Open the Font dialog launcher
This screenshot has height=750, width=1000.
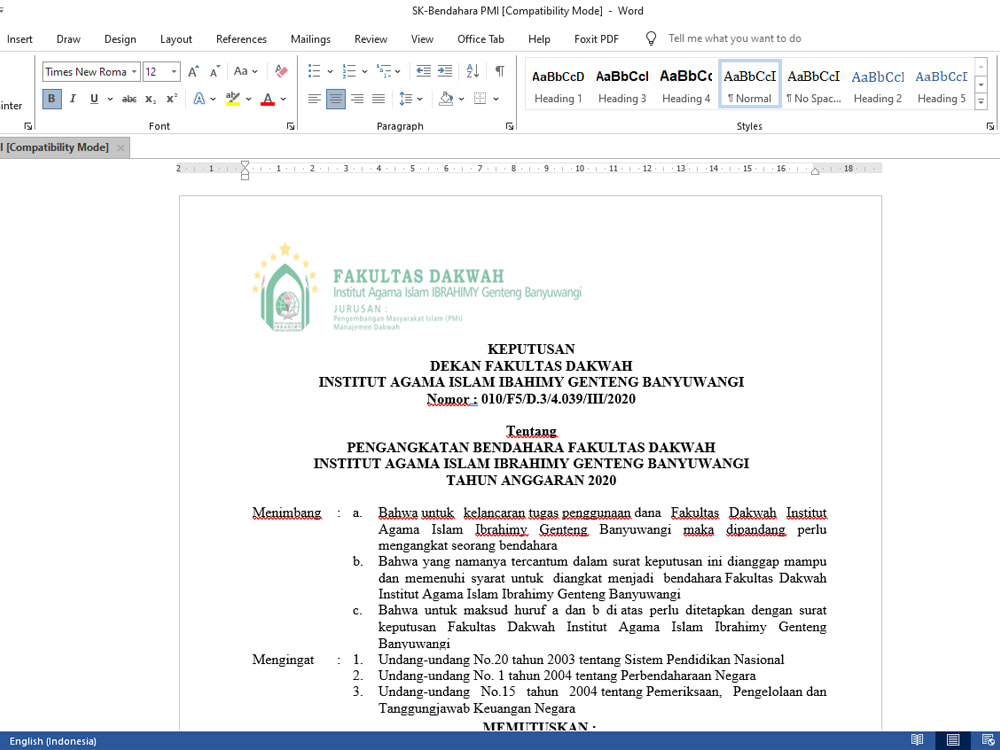click(x=291, y=126)
